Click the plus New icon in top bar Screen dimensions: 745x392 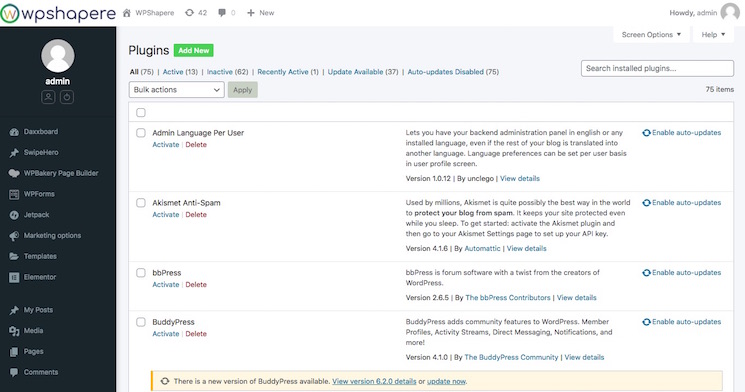coord(251,13)
